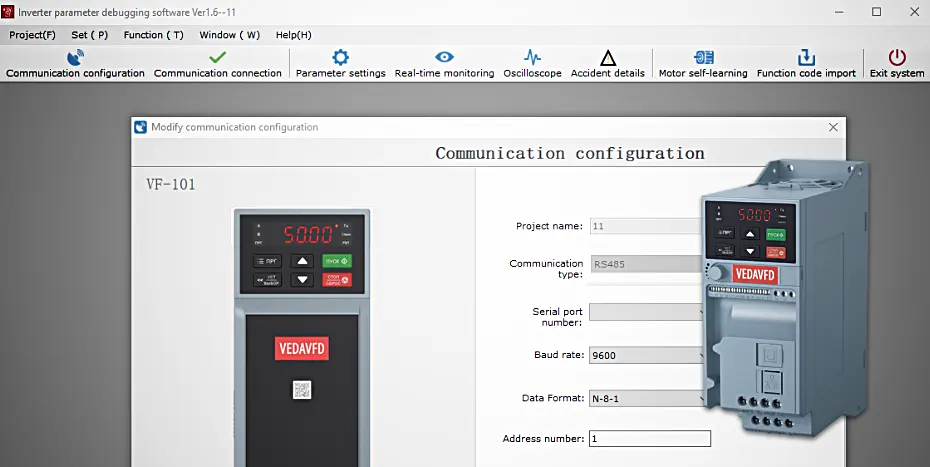The height and width of the screenshot is (467, 930).
Task: Click the Project name field
Action: pos(646,226)
